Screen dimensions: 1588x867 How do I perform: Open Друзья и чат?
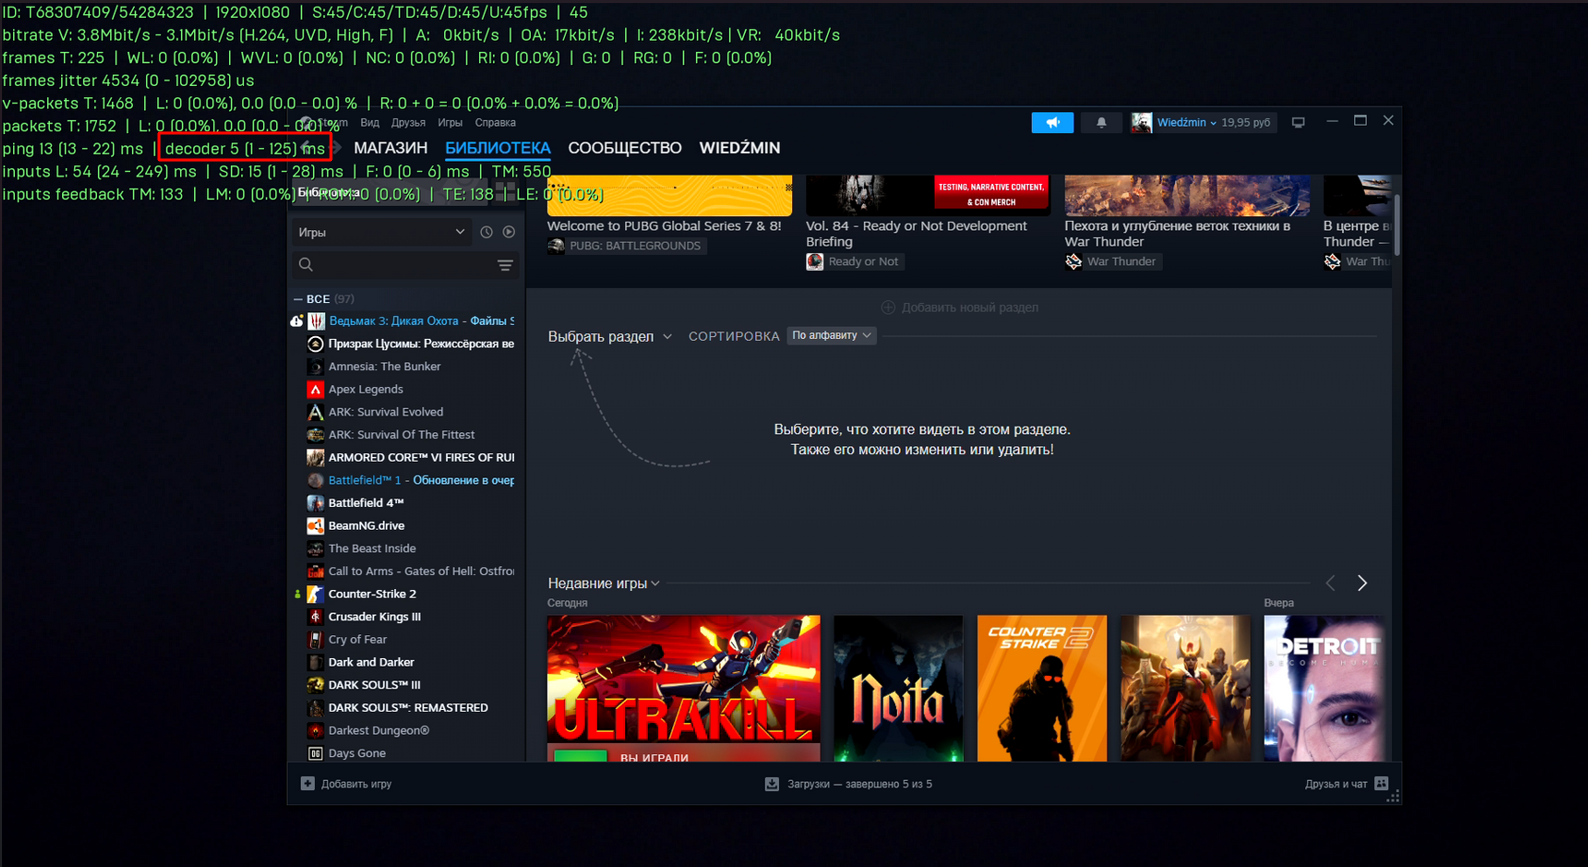pyautogui.click(x=1346, y=784)
